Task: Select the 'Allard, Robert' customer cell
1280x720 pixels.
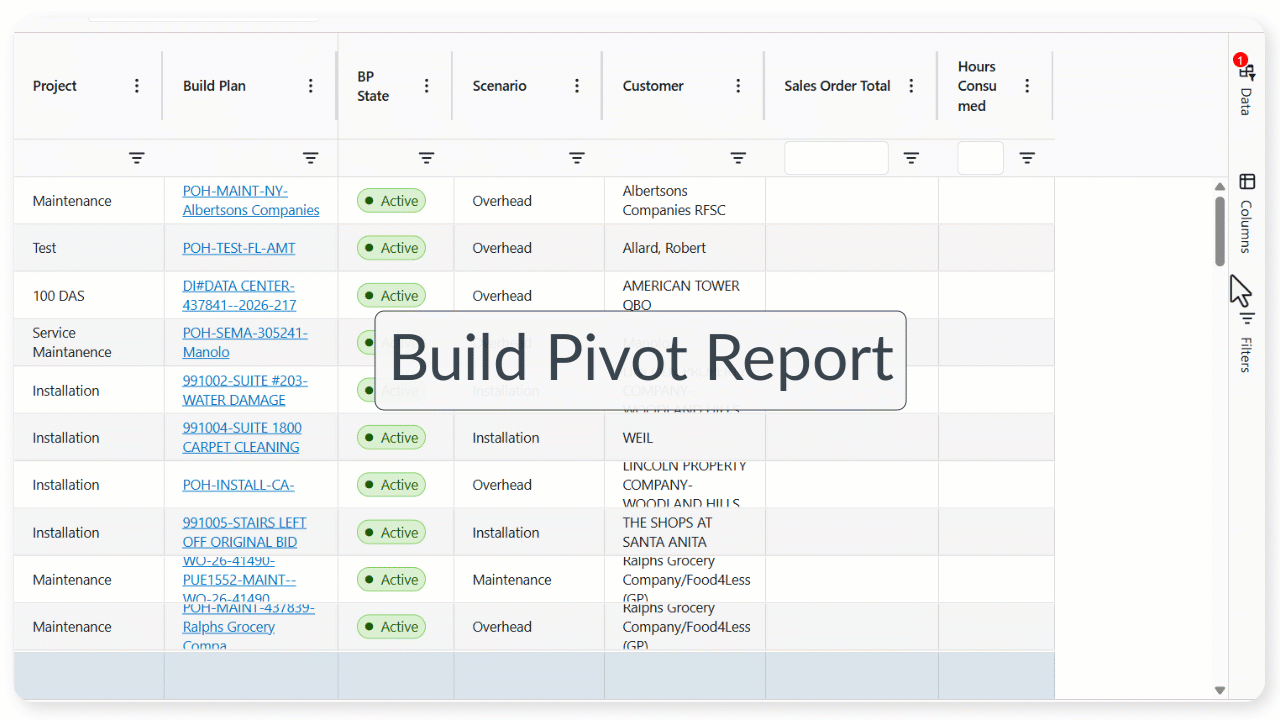Action: [685, 248]
